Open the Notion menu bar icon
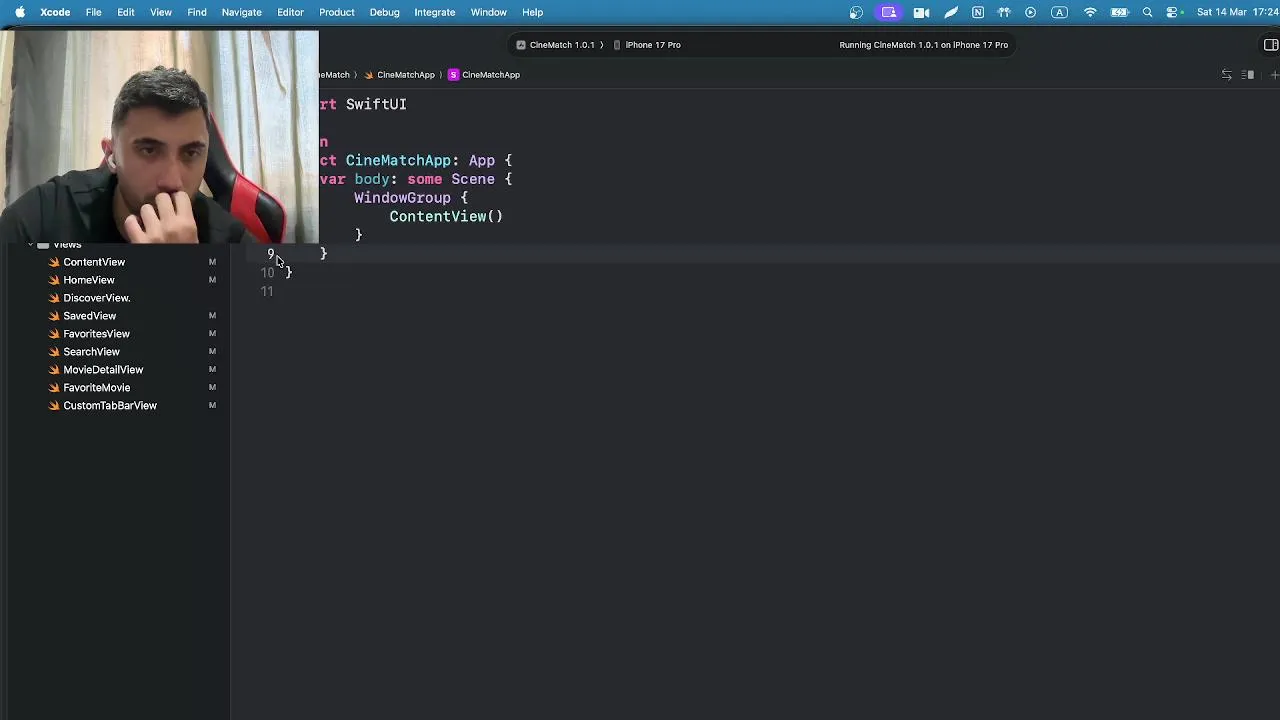 [x=977, y=12]
